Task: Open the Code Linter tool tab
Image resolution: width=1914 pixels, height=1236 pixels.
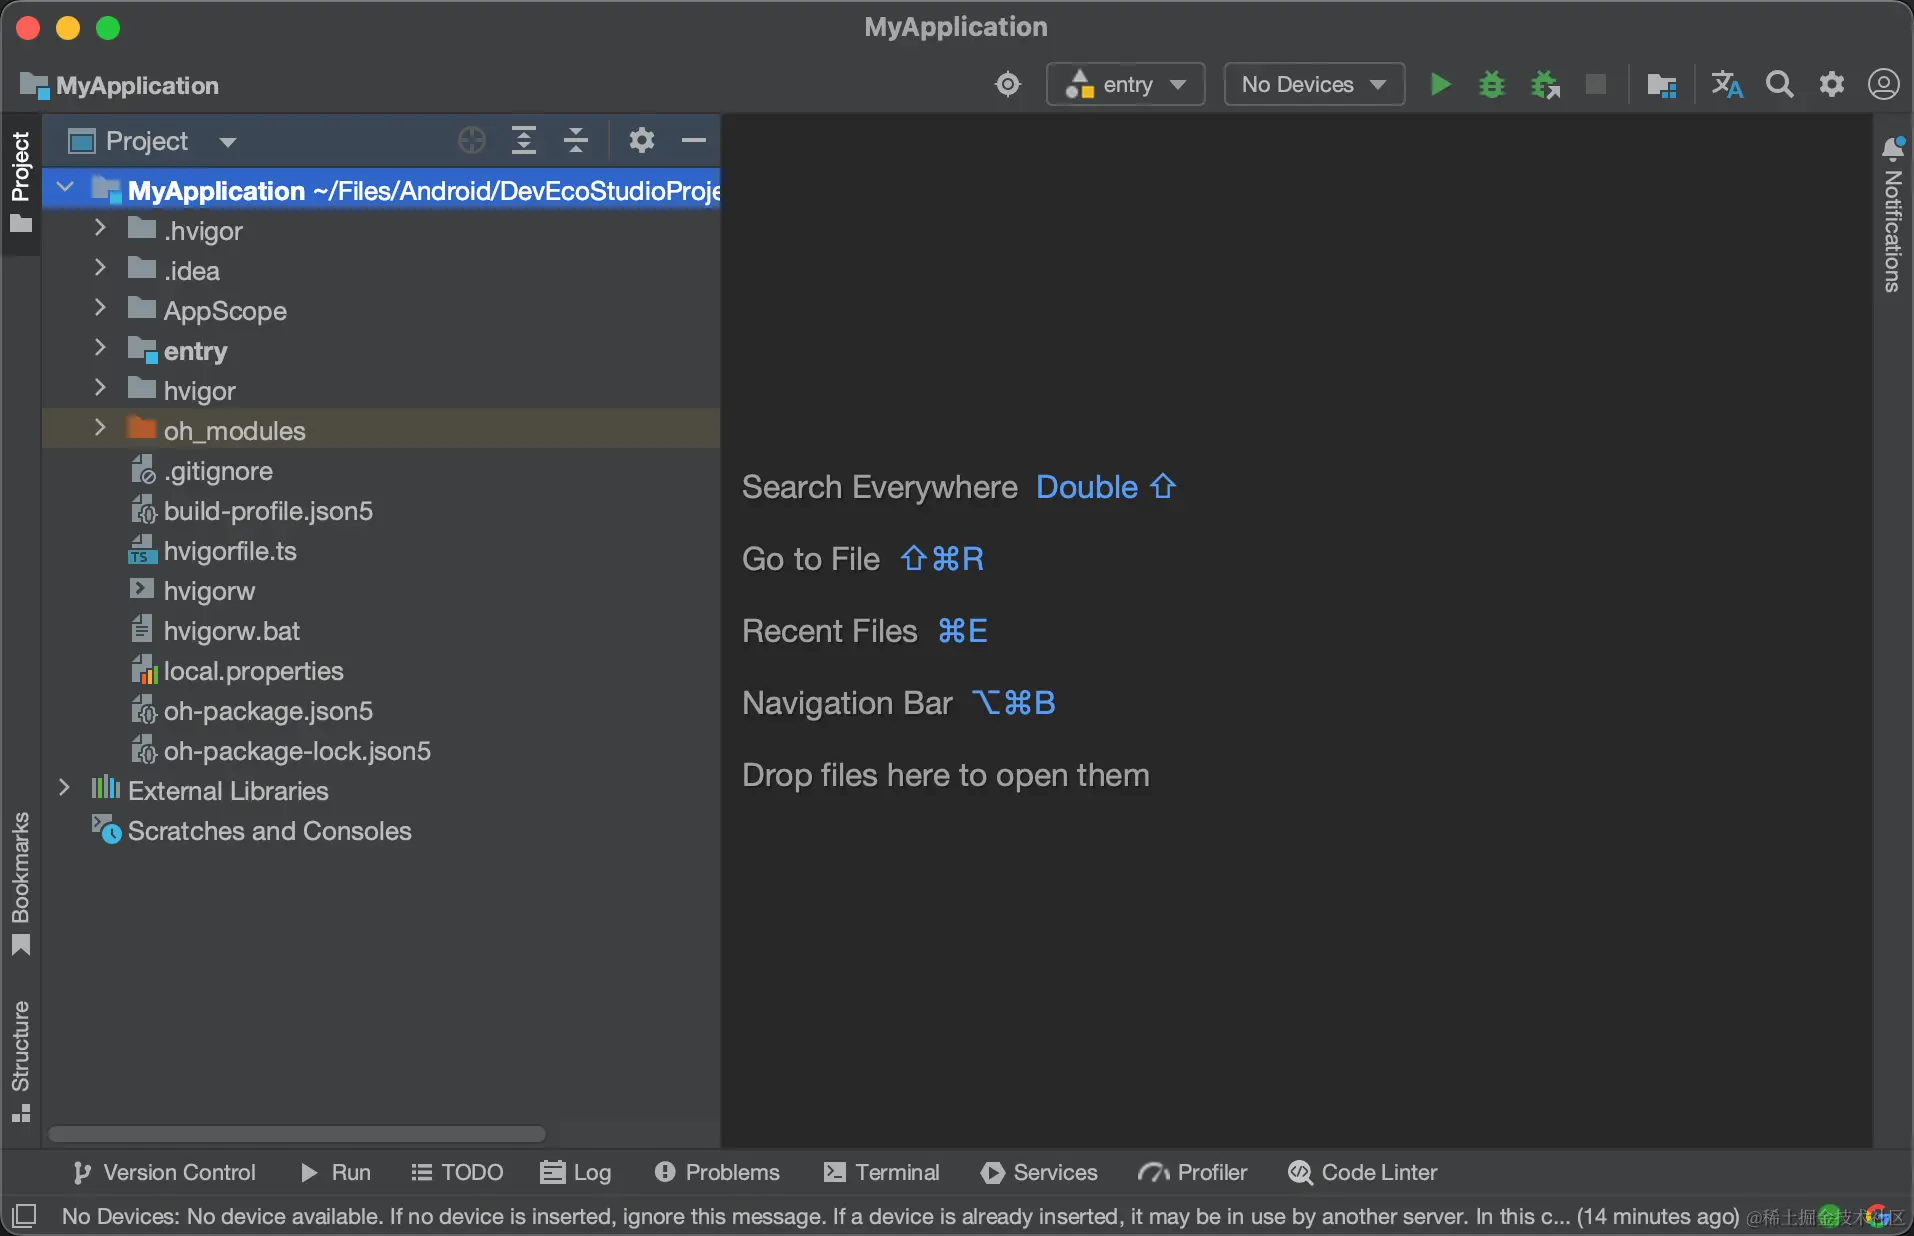Action: coord(1363,1172)
